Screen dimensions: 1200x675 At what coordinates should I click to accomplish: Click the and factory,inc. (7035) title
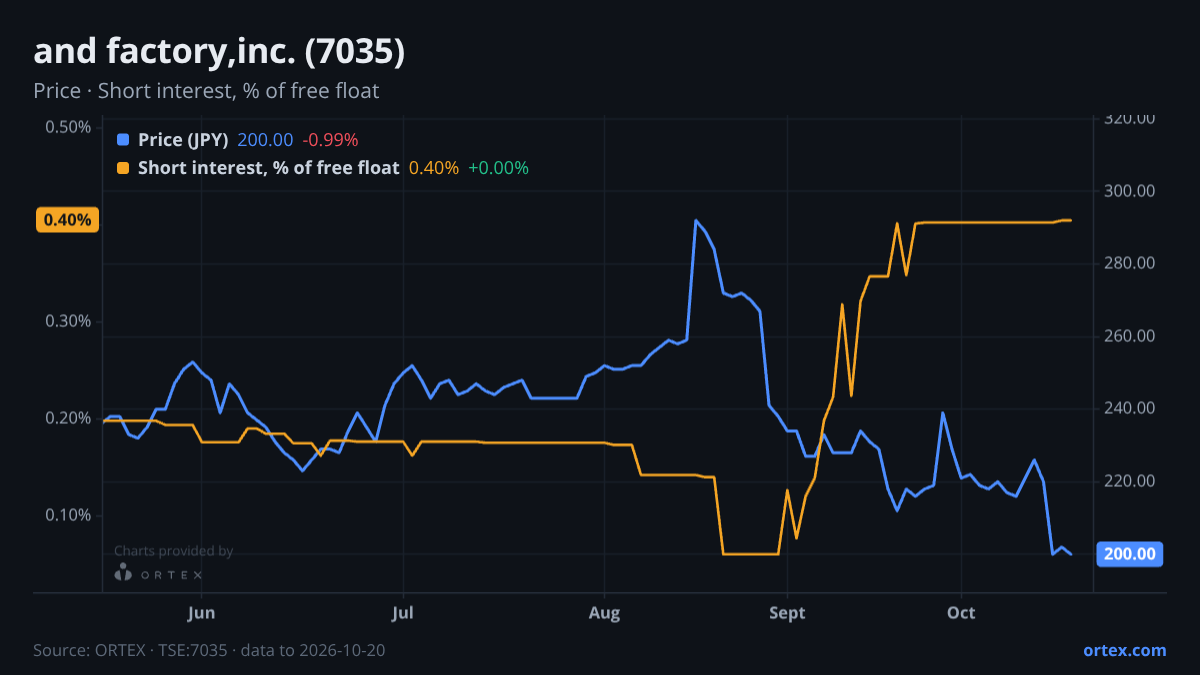(x=219, y=52)
